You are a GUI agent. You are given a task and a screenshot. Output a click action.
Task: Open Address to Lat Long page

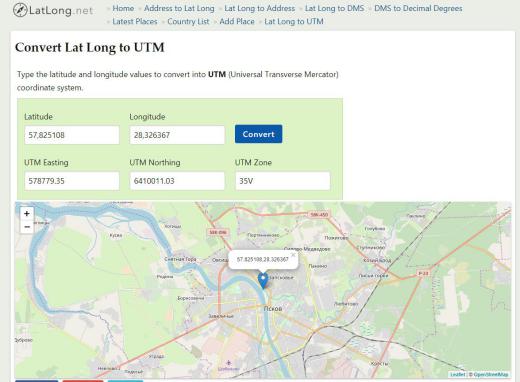click(x=179, y=8)
